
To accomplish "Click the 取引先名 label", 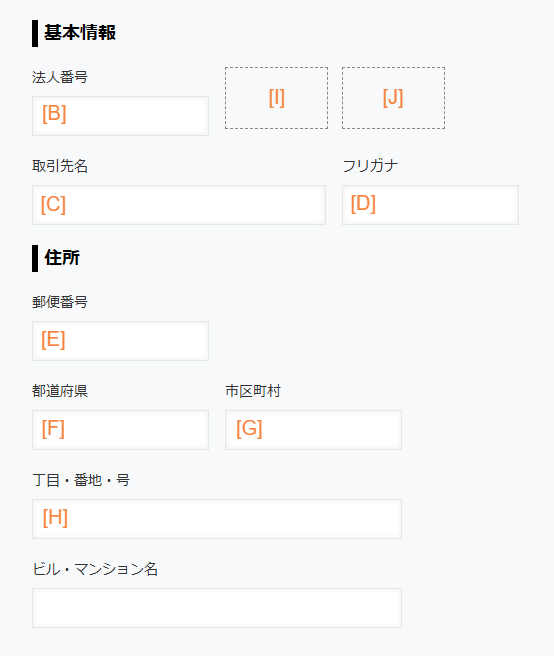I will pyautogui.click(x=60, y=166).
